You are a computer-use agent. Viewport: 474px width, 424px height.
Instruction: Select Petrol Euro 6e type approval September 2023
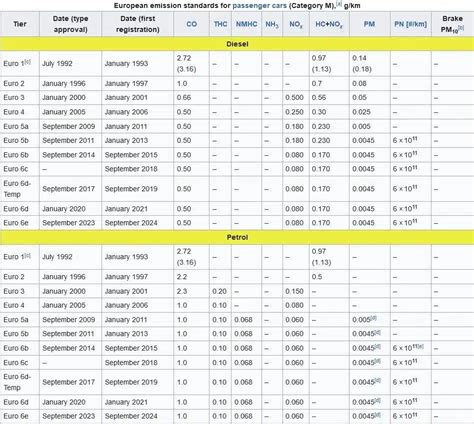[69, 416]
